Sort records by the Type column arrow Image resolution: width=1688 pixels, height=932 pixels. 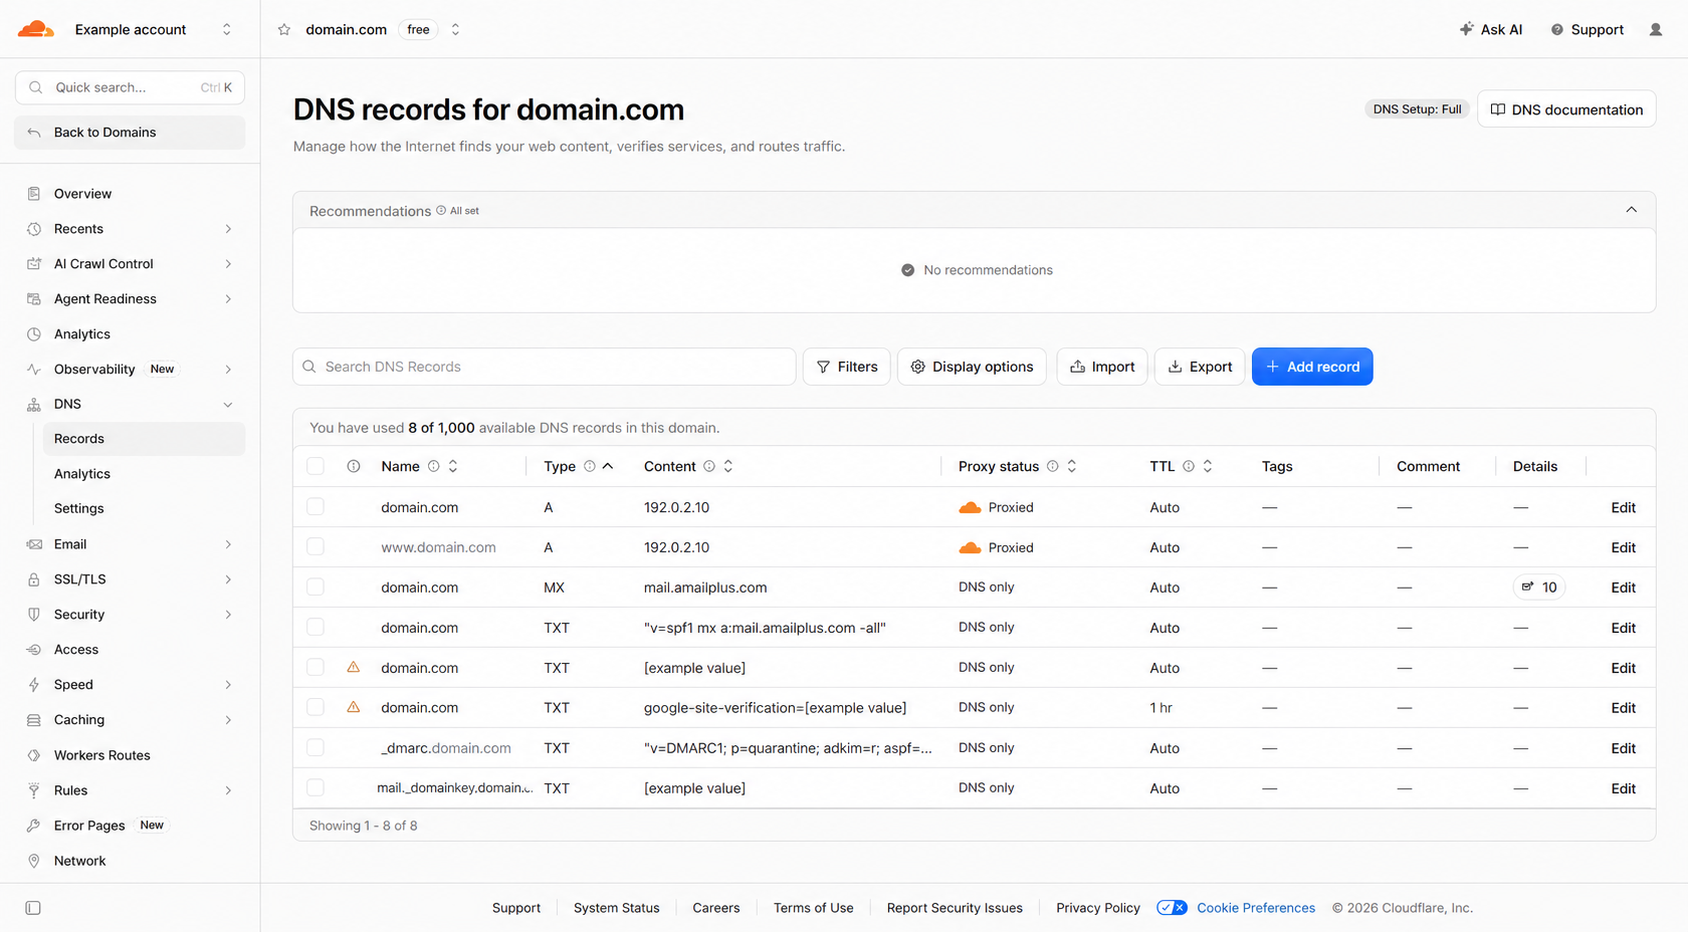pyautogui.click(x=608, y=466)
